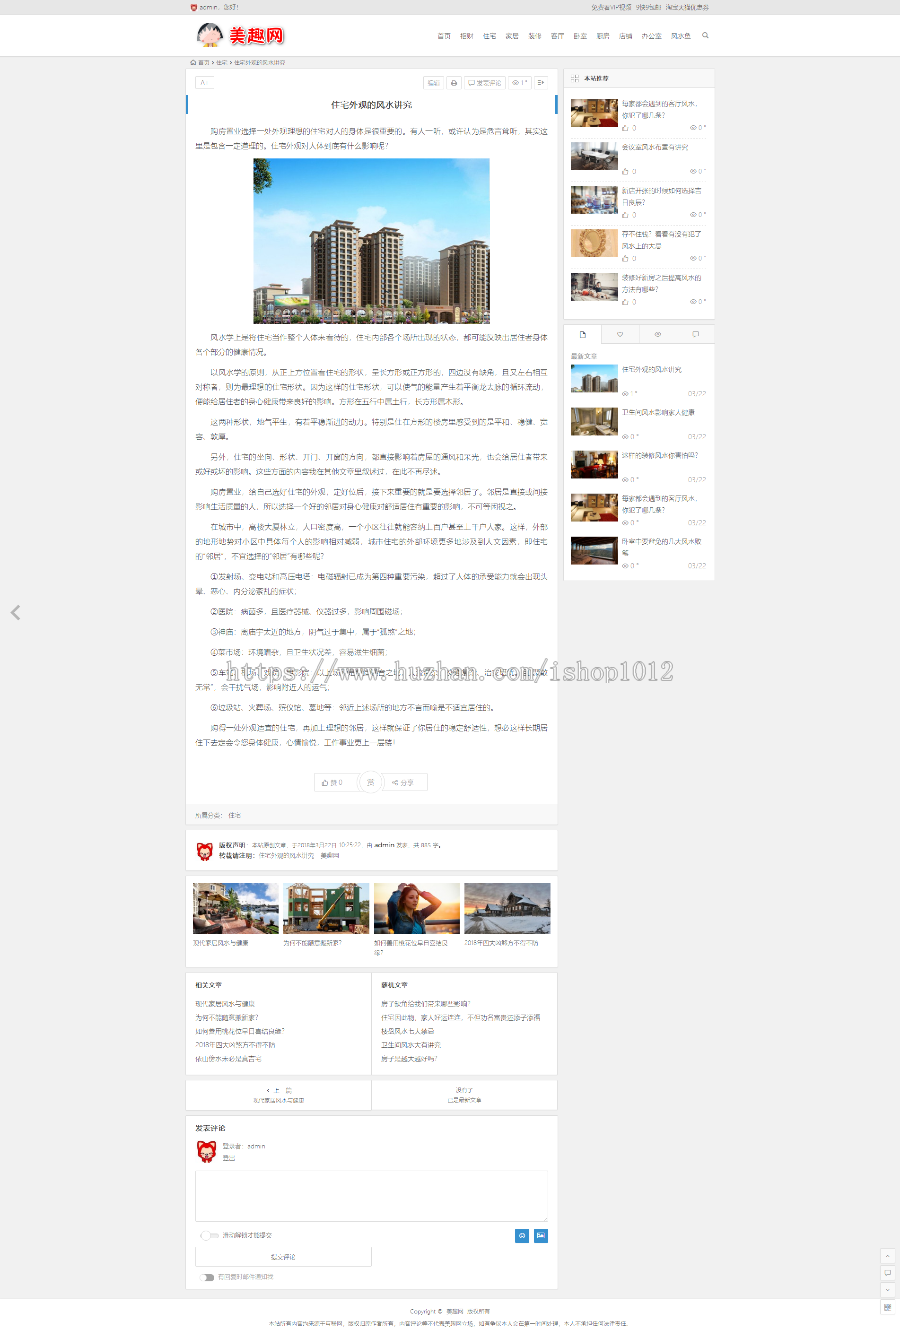
Task: Open the woman at sunset thumbnail
Action: click(x=417, y=908)
